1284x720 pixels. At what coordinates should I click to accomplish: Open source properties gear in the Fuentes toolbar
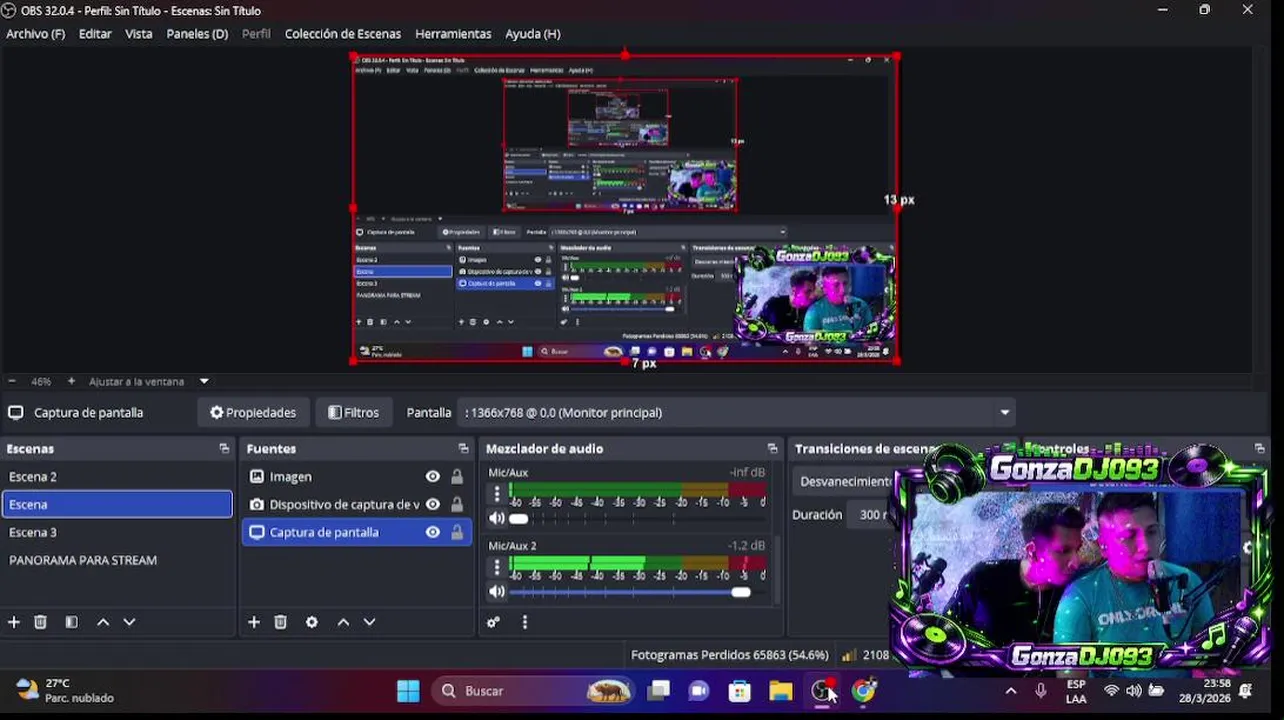tap(312, 622)
